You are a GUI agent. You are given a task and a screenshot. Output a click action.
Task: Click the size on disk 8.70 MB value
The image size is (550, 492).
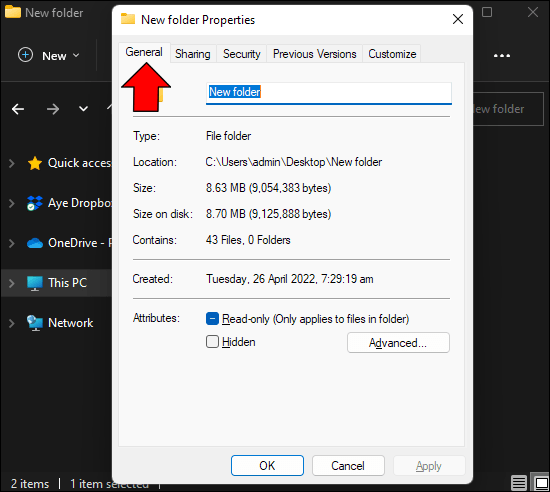(268, 214)
